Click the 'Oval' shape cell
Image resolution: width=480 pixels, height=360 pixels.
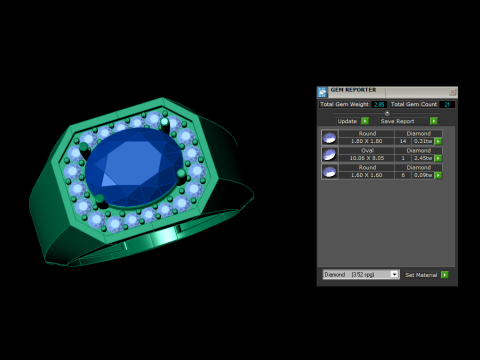pyautogui.click(x=366, y=151)
